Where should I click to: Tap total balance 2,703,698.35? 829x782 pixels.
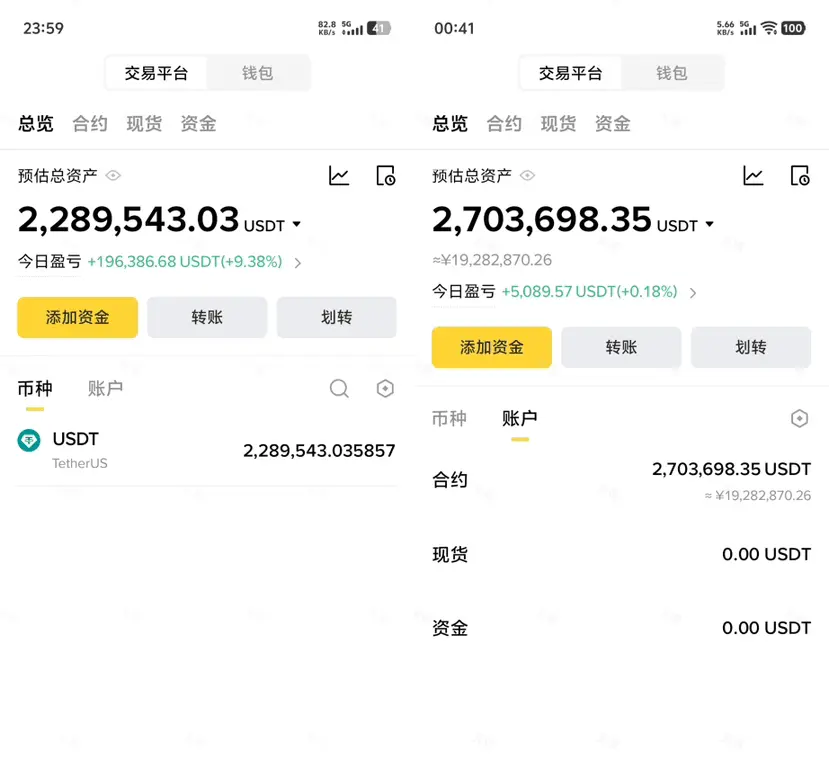[542, 220]
